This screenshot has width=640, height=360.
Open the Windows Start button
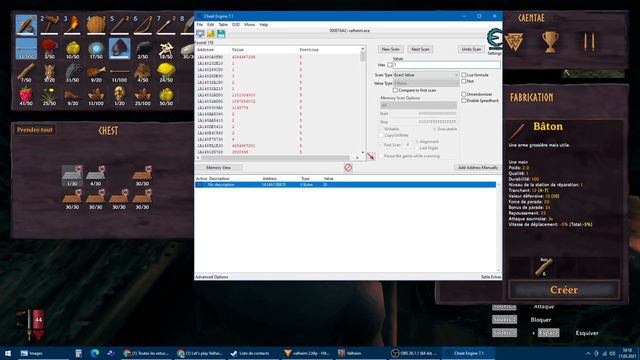[8, 353]
